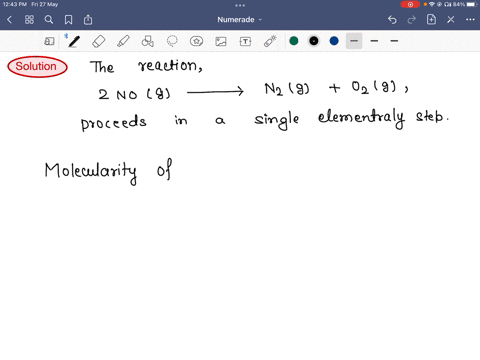Image resolution: width=480 pixels, height=360 pixels.
Task: Open the more options ellipsis menu
Action: 470,20
